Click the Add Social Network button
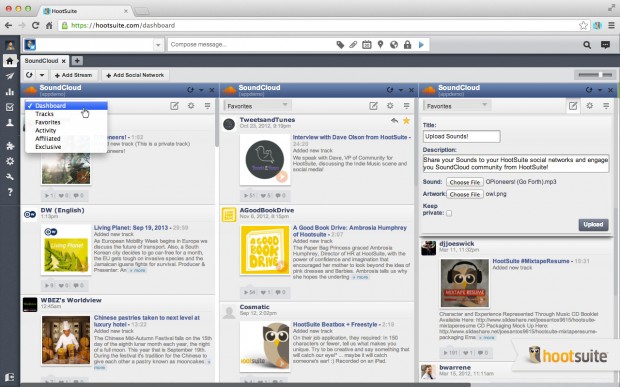This screenshot has height=387, width=620. coord(135,75)
